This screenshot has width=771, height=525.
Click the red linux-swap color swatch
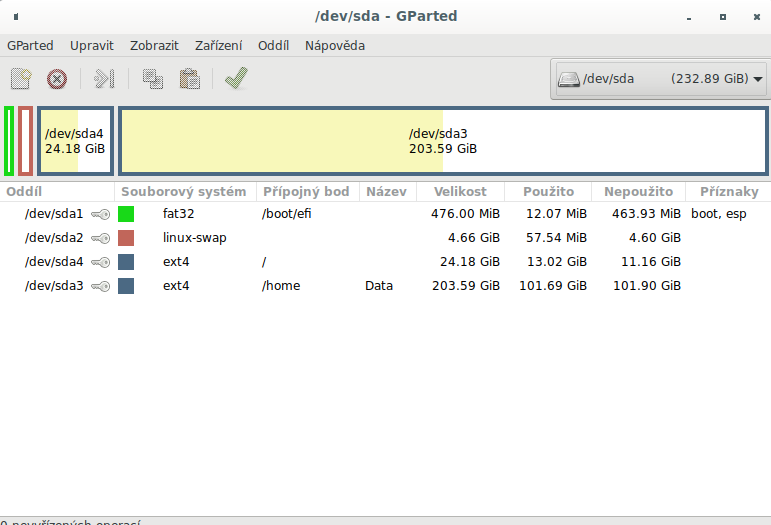[x=126, y=238]
